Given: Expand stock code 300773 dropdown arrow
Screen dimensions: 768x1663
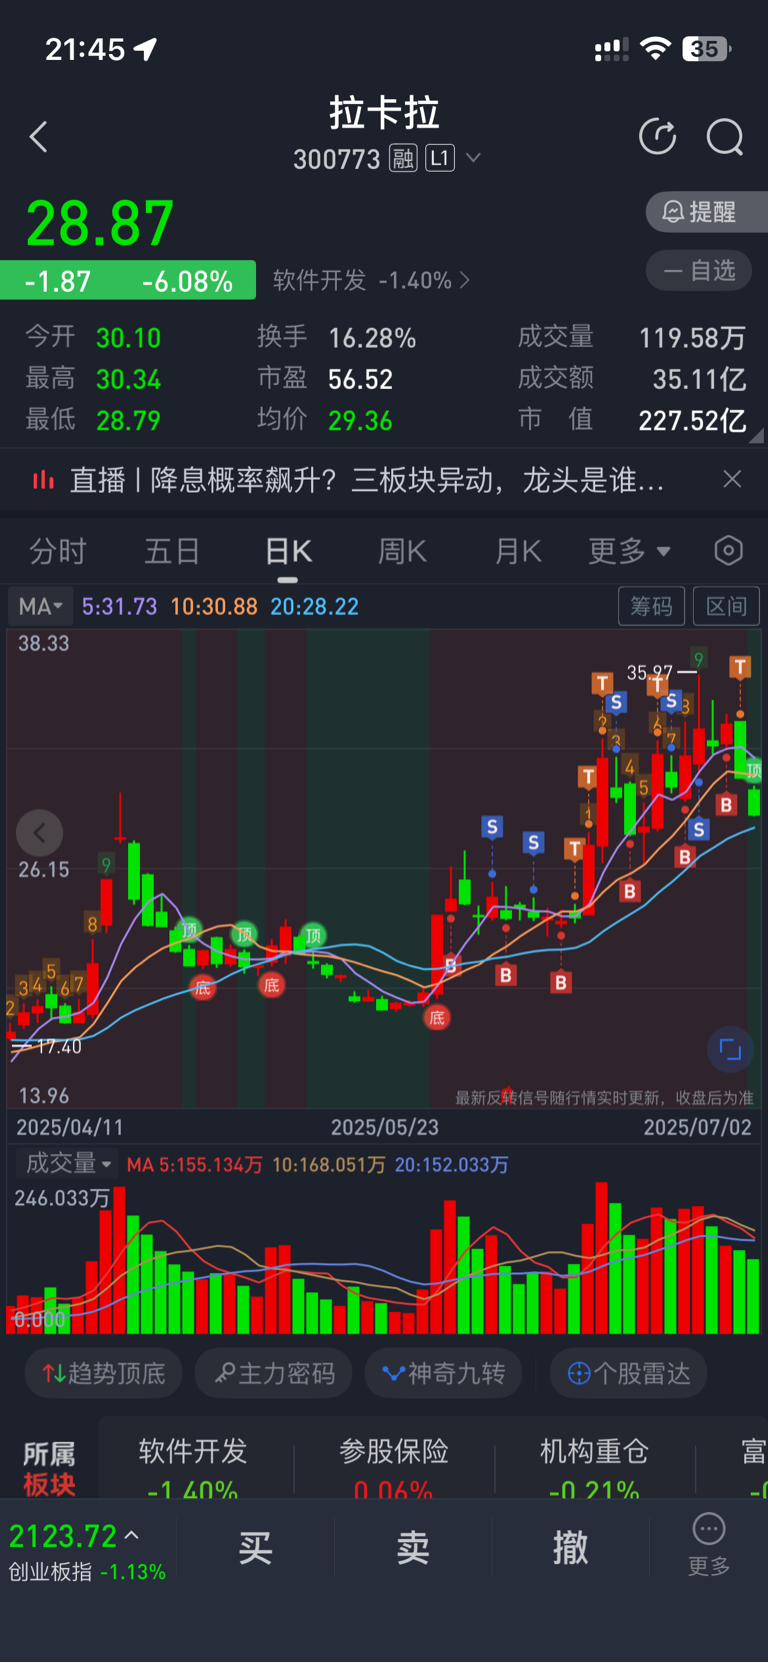Looking at the screenshot, I should coord(473,158).
